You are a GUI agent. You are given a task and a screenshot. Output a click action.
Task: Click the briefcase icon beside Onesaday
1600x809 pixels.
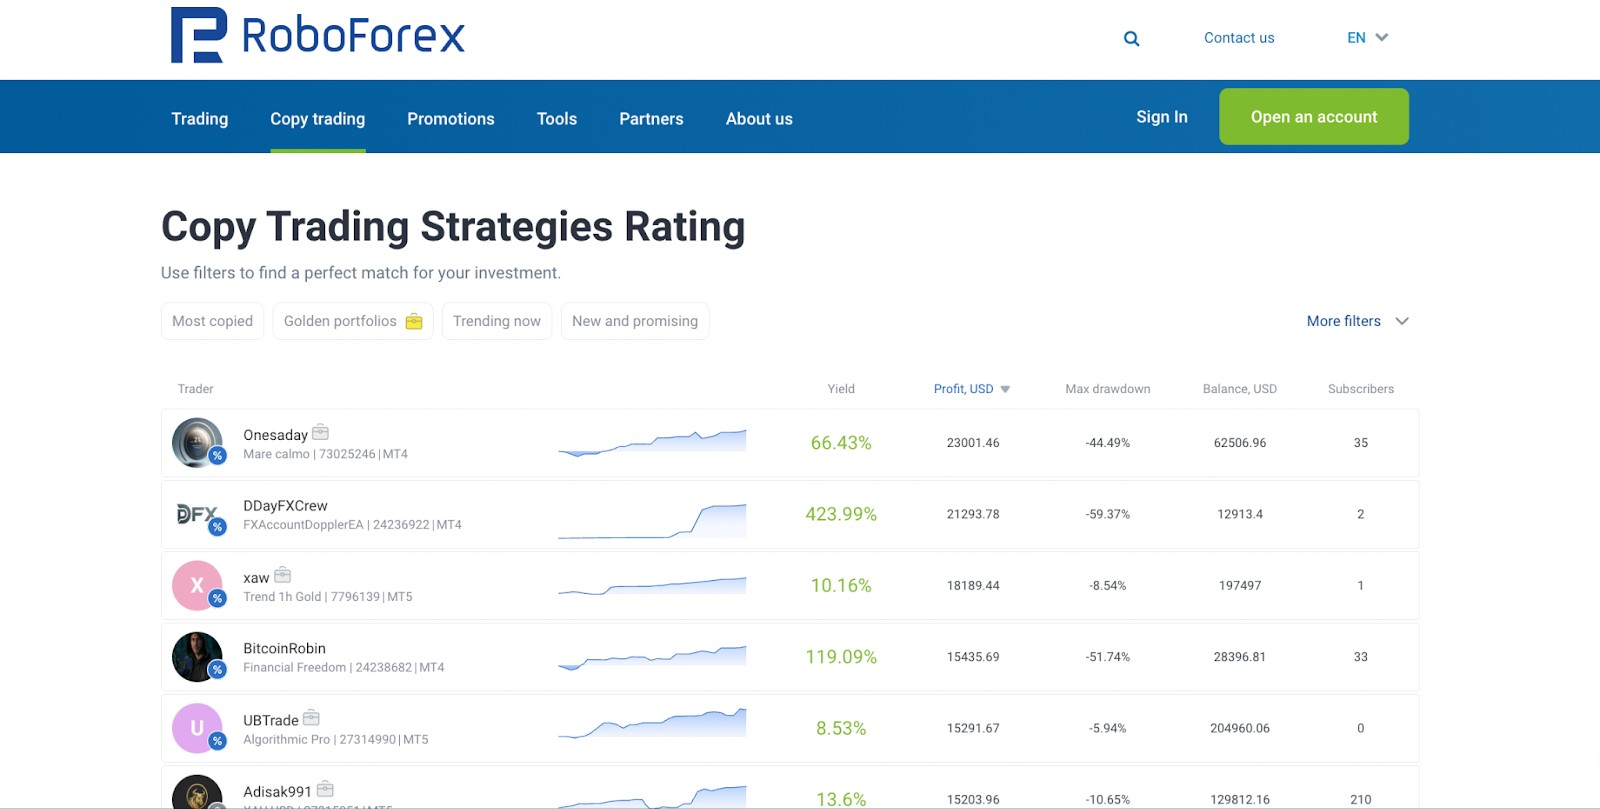[x=320, y=432]
